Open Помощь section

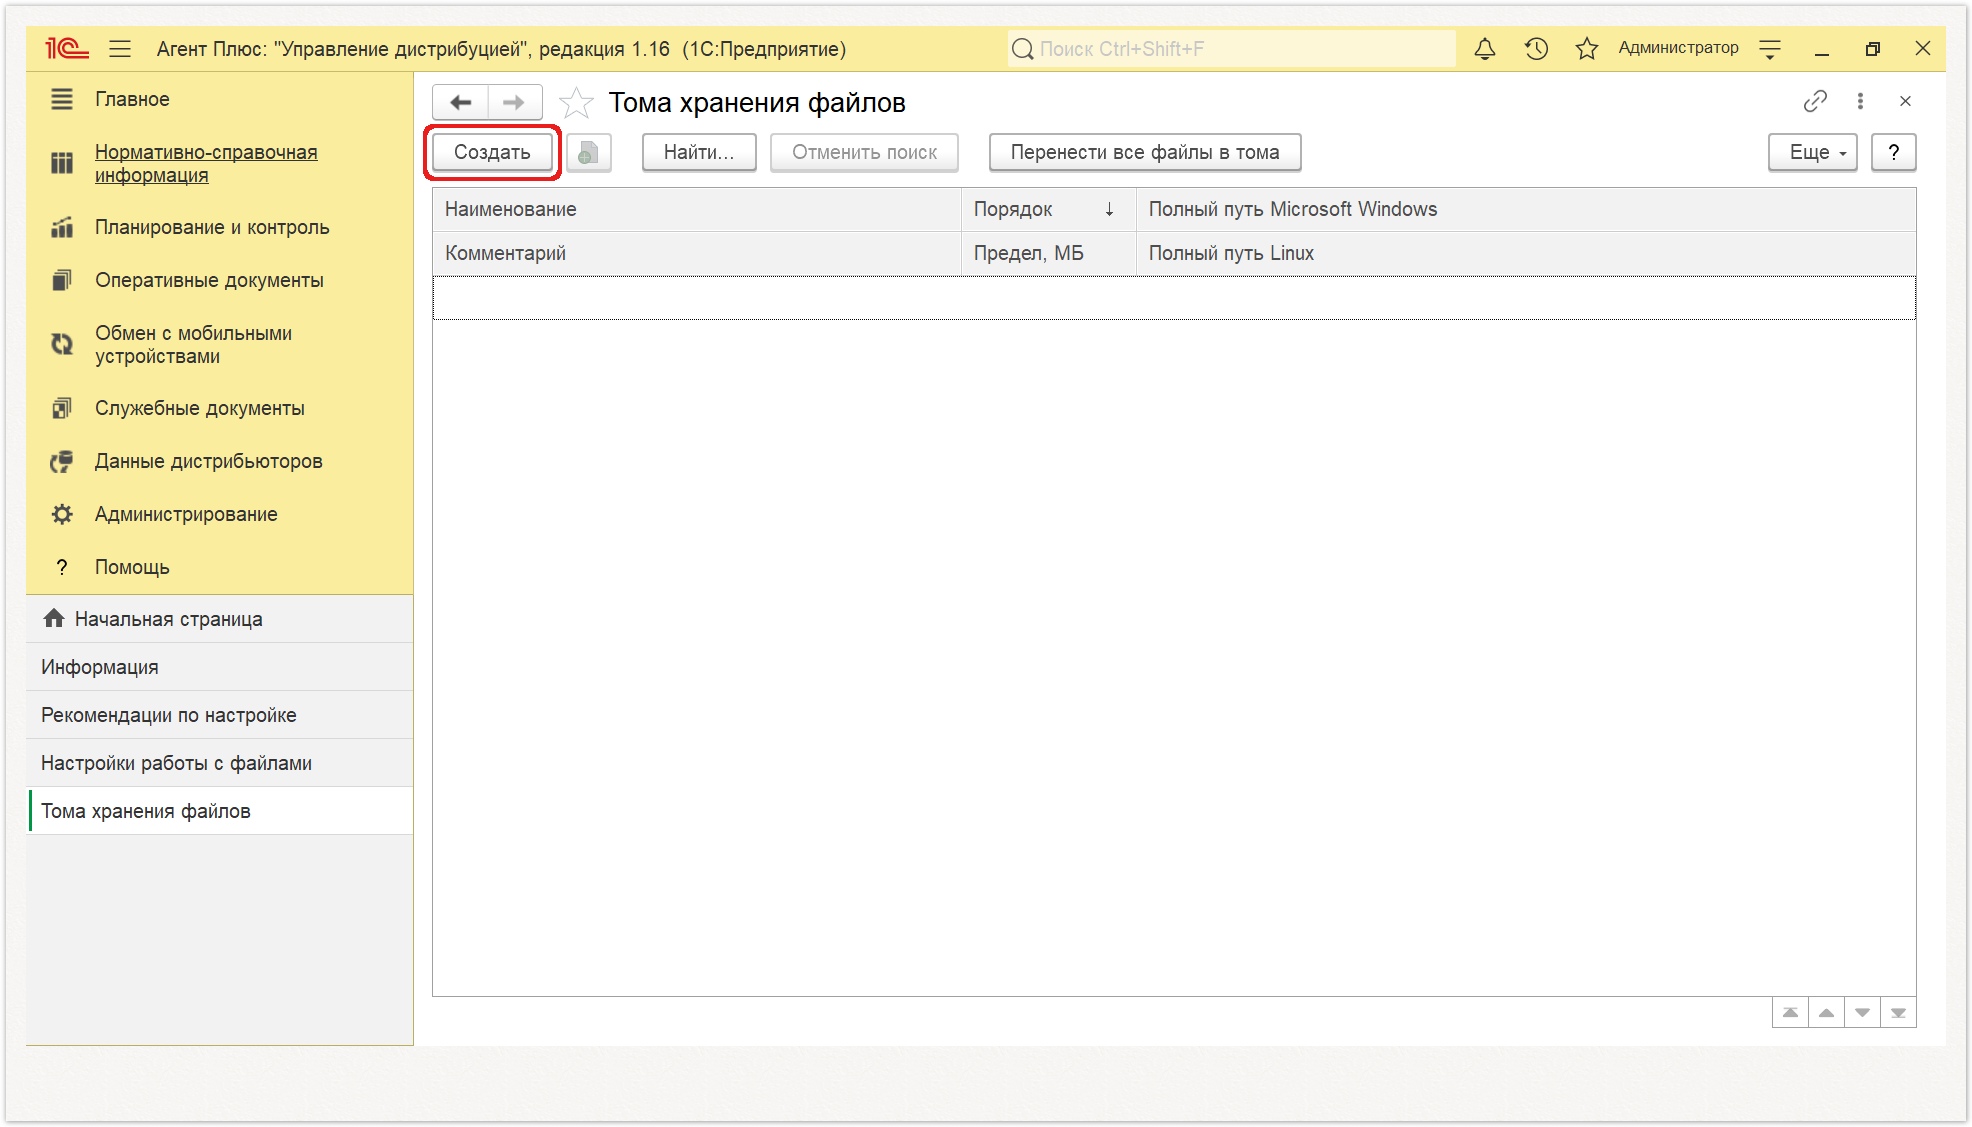pos(132,567)
